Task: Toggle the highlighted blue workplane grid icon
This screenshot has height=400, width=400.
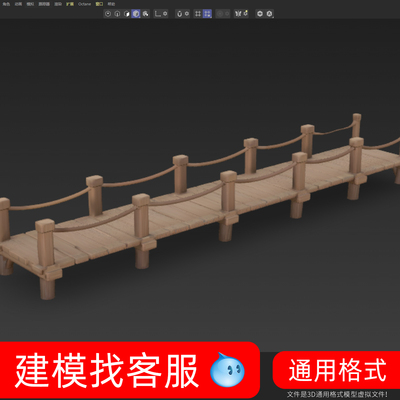Action: pyautogui.click(x=207, y=14)
